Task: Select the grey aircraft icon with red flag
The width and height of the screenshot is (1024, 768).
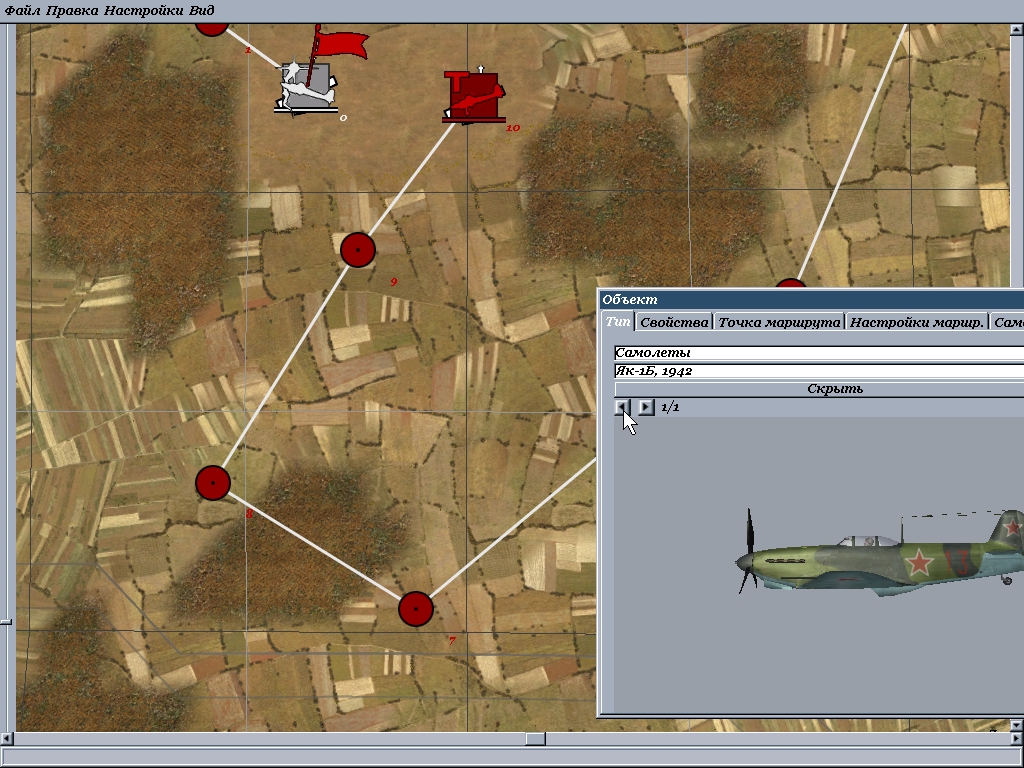Action: pyautogui.click(x=307, y=88)
